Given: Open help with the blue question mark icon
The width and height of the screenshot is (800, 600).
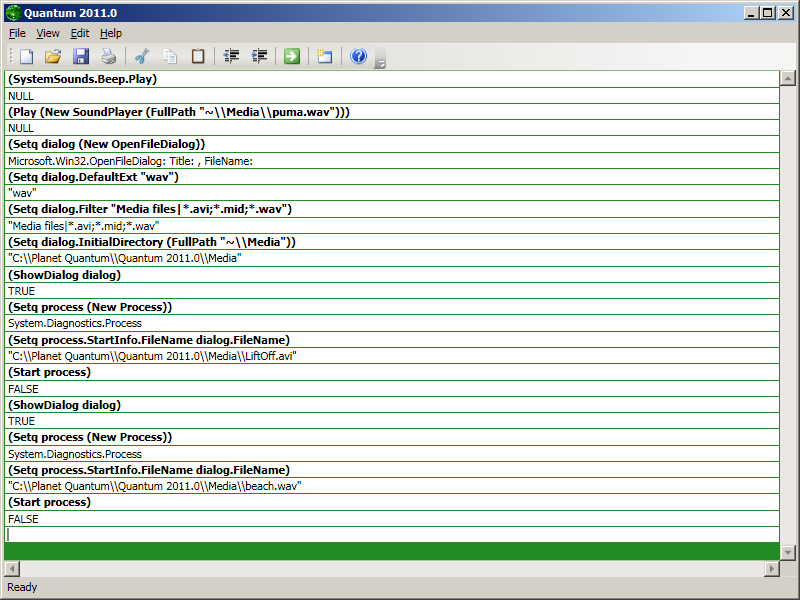Looking at the screenshot, I should [359, 56].
